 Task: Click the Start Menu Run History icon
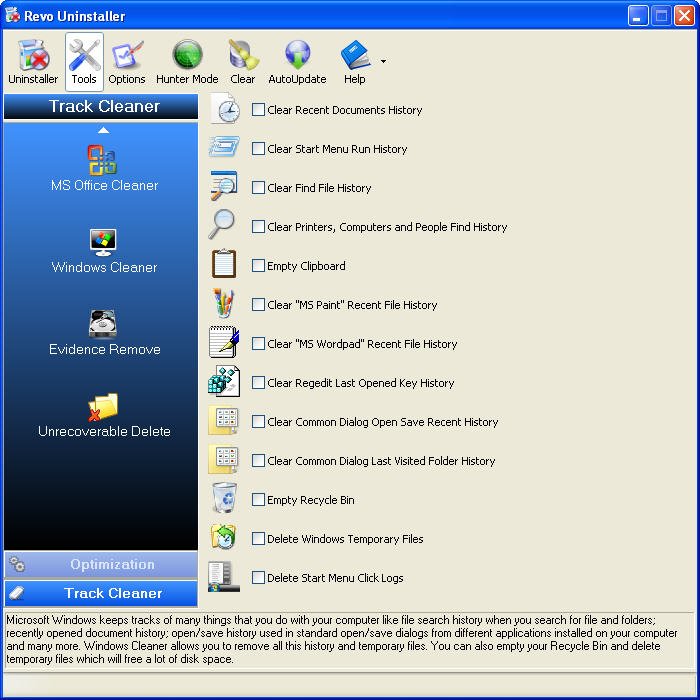click(x=224, y=147)
